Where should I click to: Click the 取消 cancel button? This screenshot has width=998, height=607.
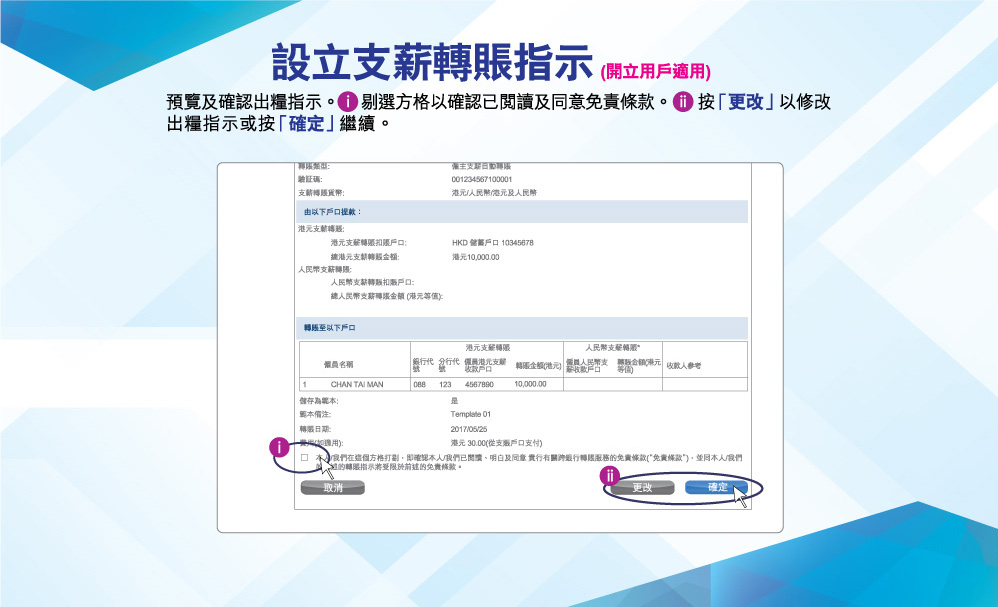(x=332, y=487)
